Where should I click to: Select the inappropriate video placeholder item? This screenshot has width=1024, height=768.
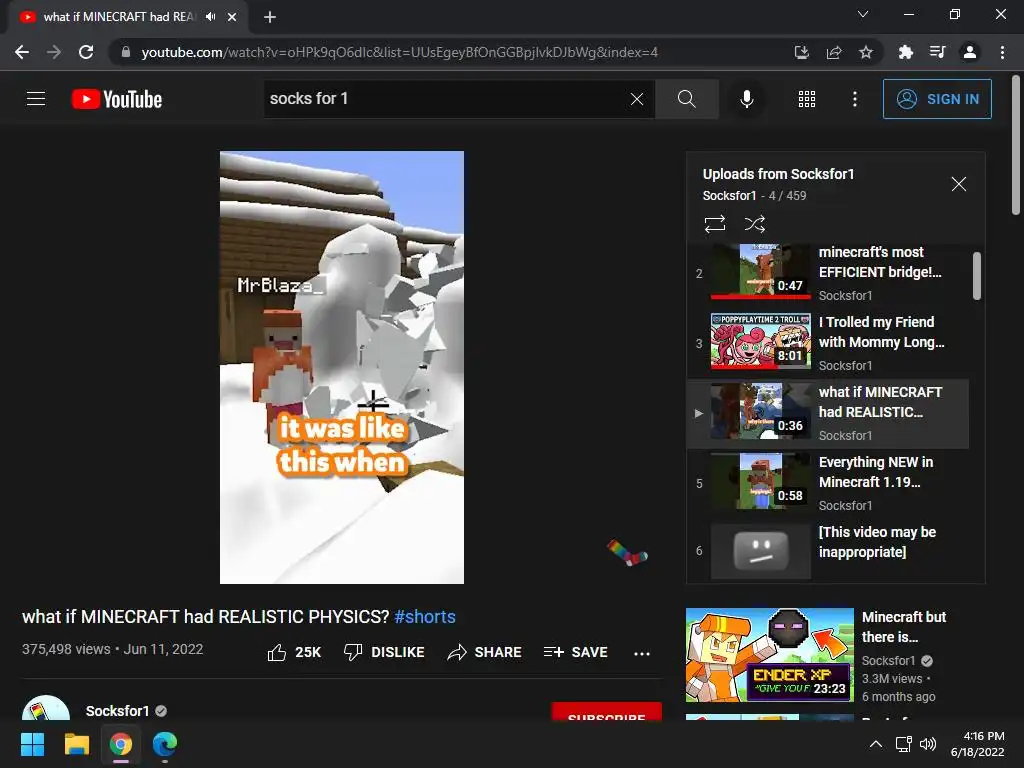pos(828,551)
